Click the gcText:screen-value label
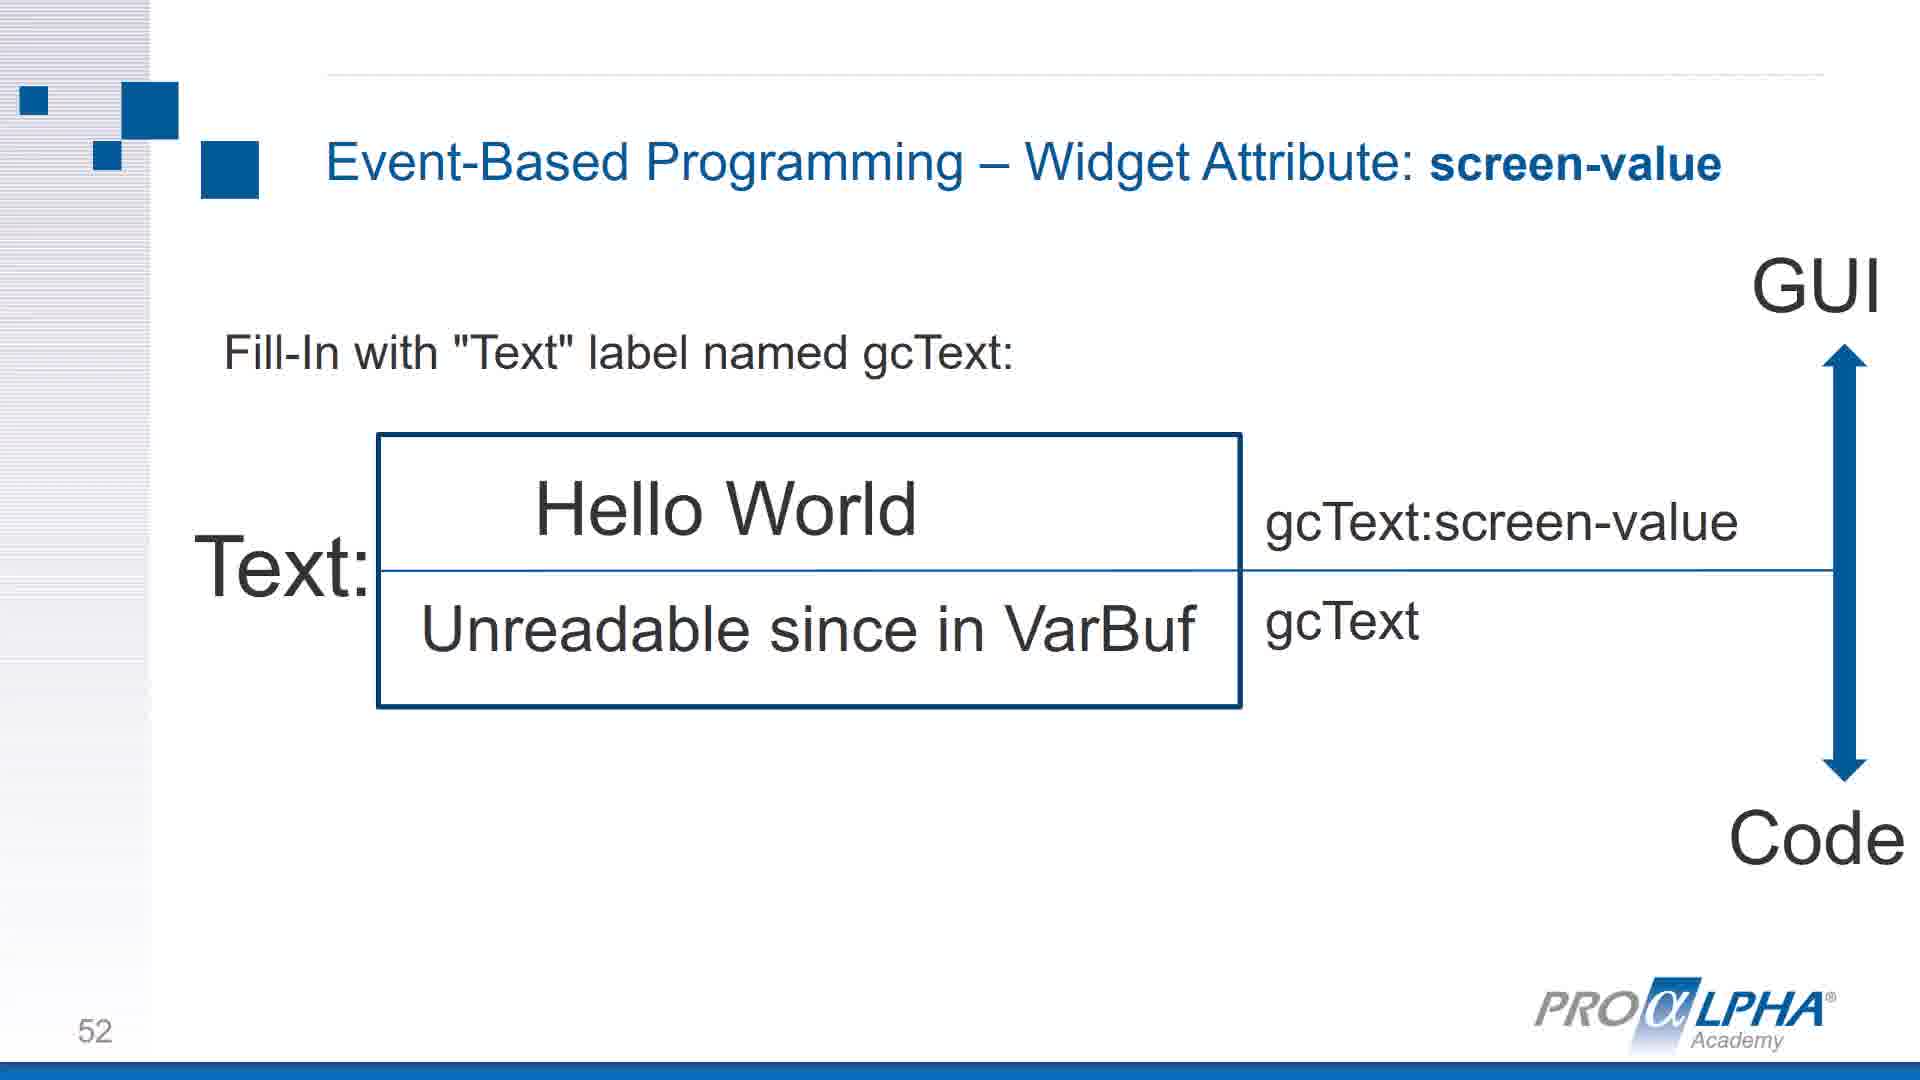Image resolution: width=1920 pixels, height=1080 pixels. [x=1501, y=523]
